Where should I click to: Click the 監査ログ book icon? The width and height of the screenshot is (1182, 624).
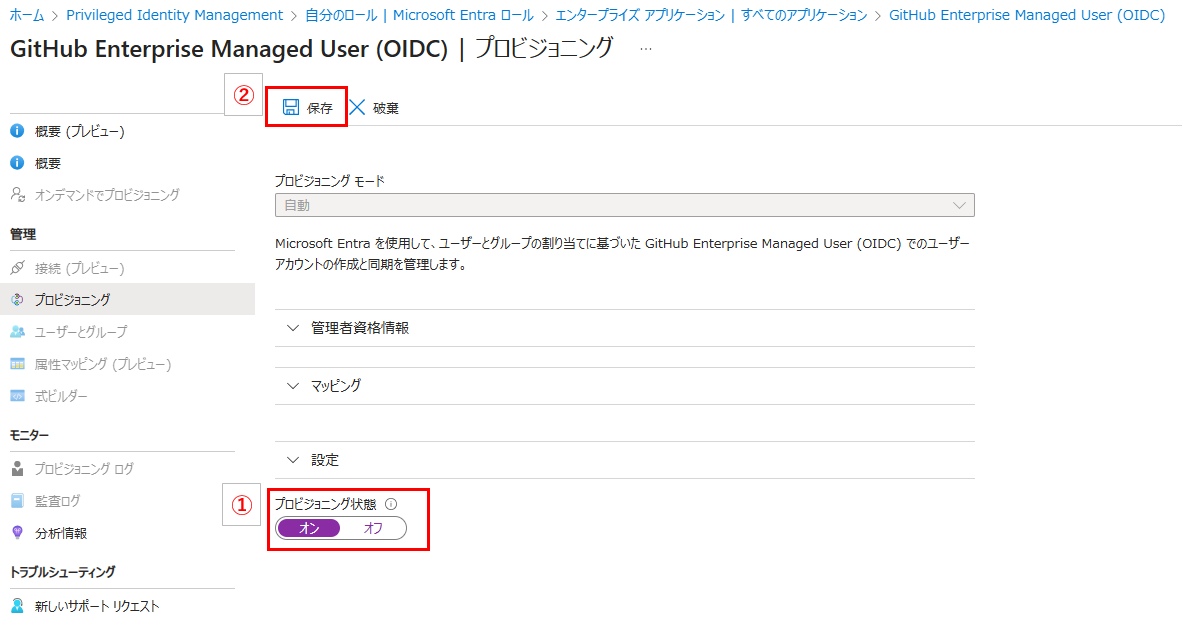pyautogui.click(x=17, y=500)
